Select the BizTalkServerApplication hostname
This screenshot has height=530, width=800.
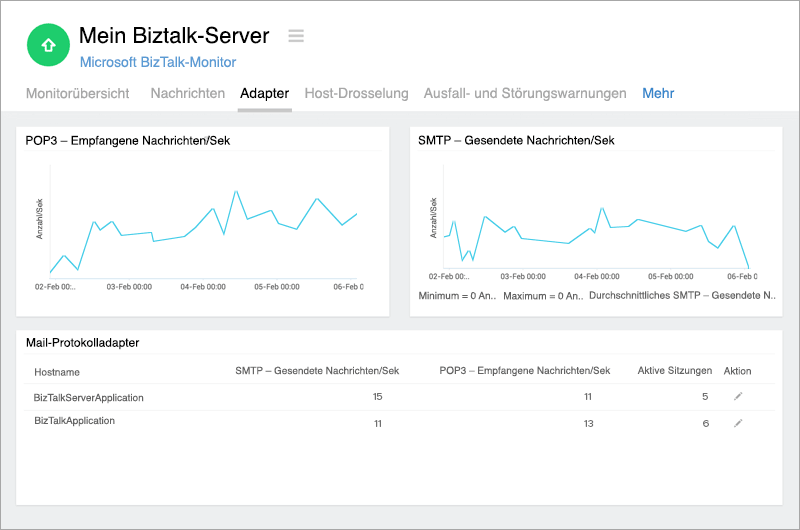89,397
